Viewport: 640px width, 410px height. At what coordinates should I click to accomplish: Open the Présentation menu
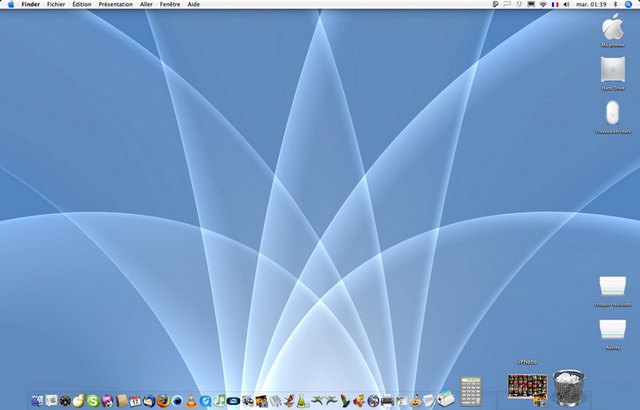point(116,4)
